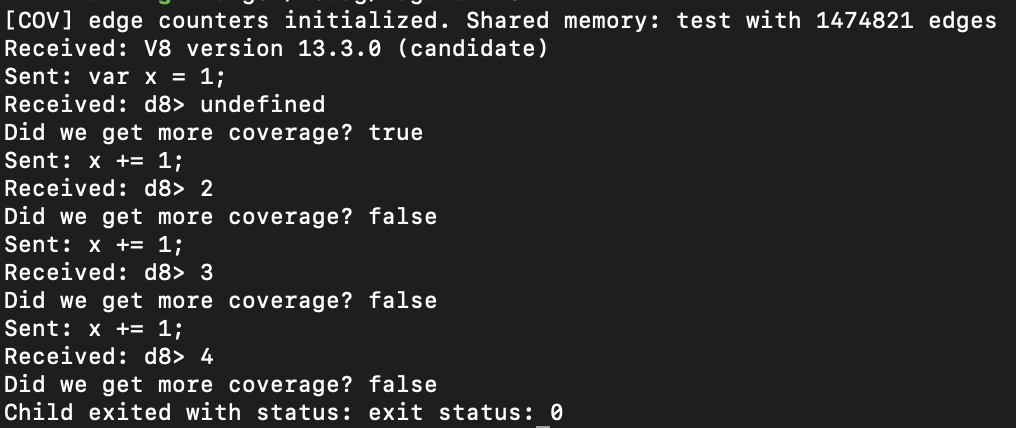Click the "undefined" output value
The height and width of the screenshot is (428, 1016).
pos(263,104)
